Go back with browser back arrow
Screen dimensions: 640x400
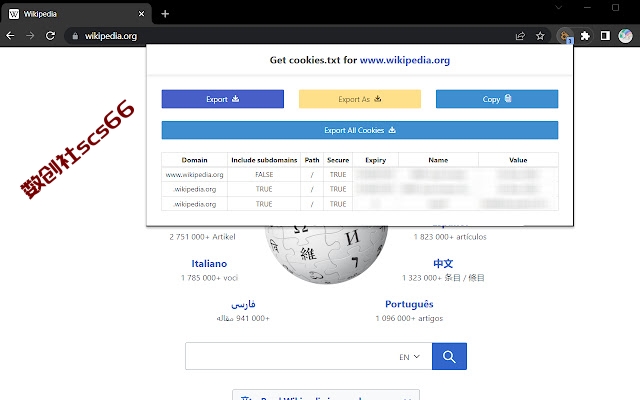(x=10, y=36)
